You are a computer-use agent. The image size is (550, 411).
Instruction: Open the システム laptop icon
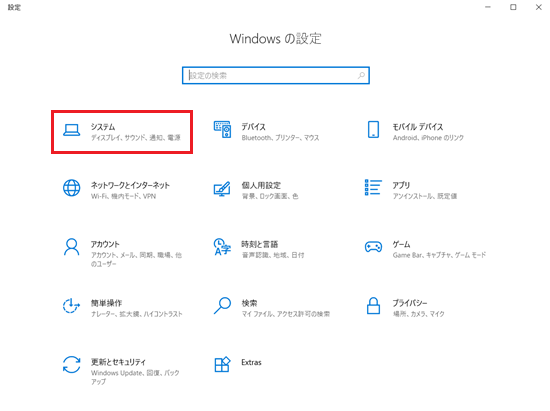tap(72, 130)
